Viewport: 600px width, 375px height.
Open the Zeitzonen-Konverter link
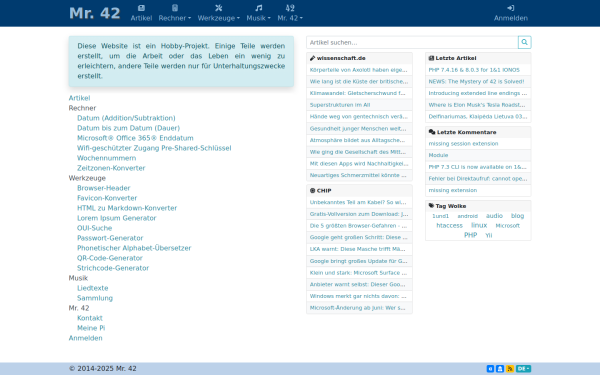(x=111, y=168)
